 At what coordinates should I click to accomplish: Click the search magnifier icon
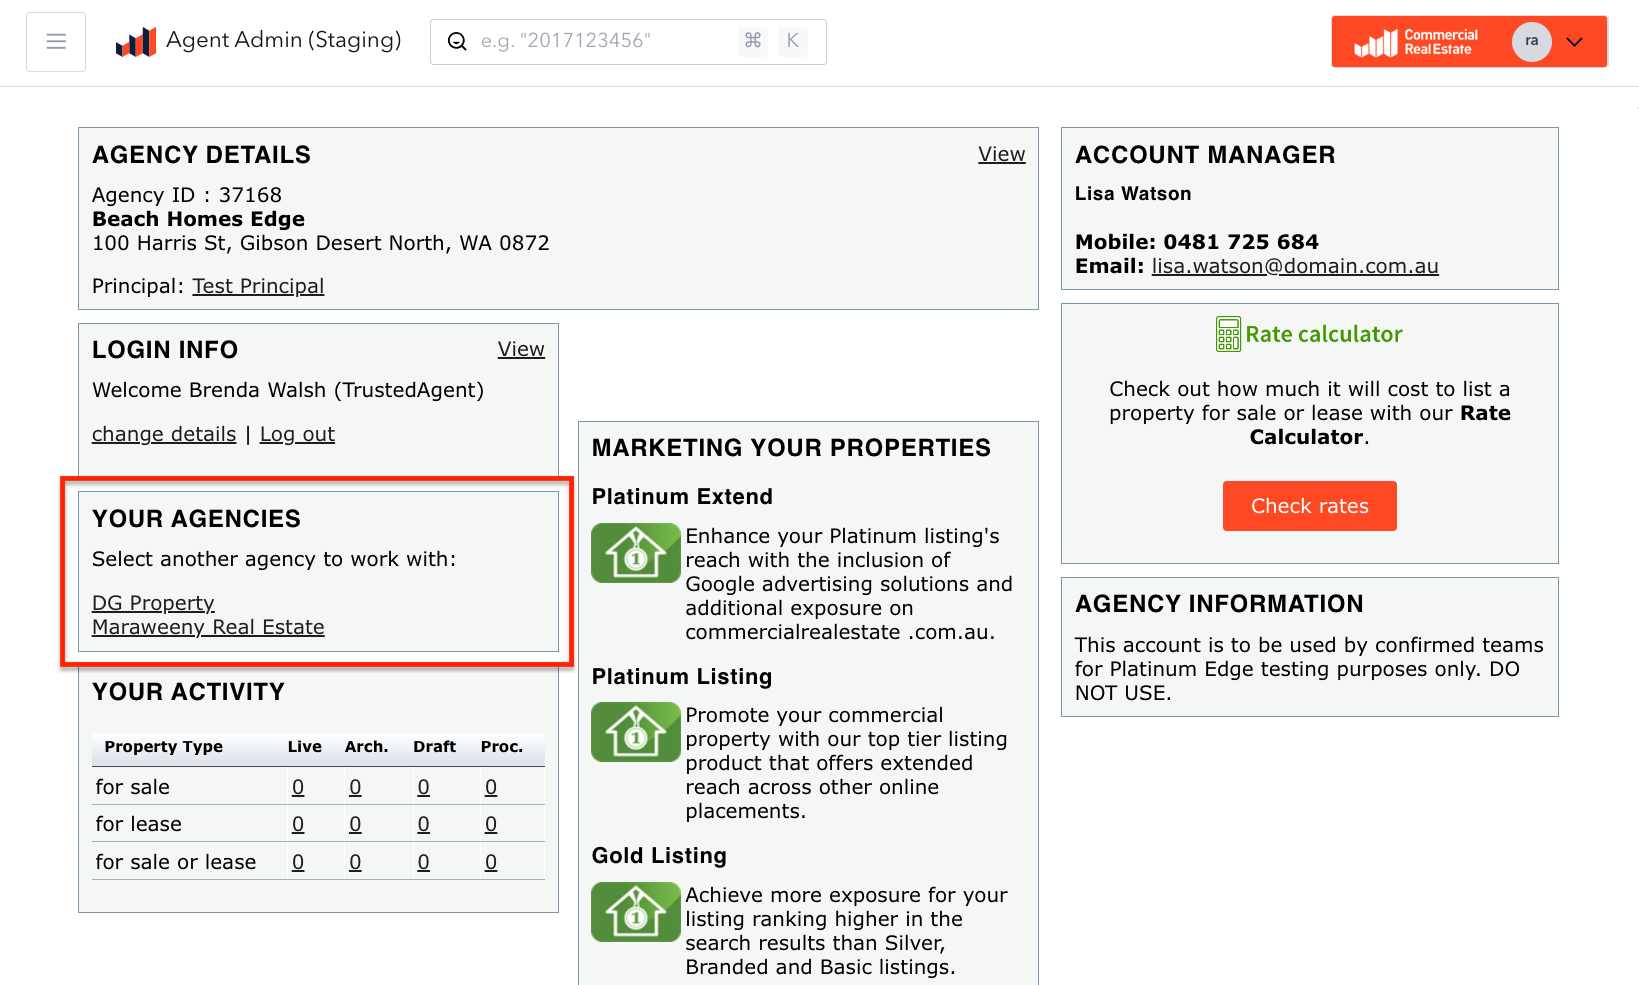pyautogui.click(x=457, y=41)
